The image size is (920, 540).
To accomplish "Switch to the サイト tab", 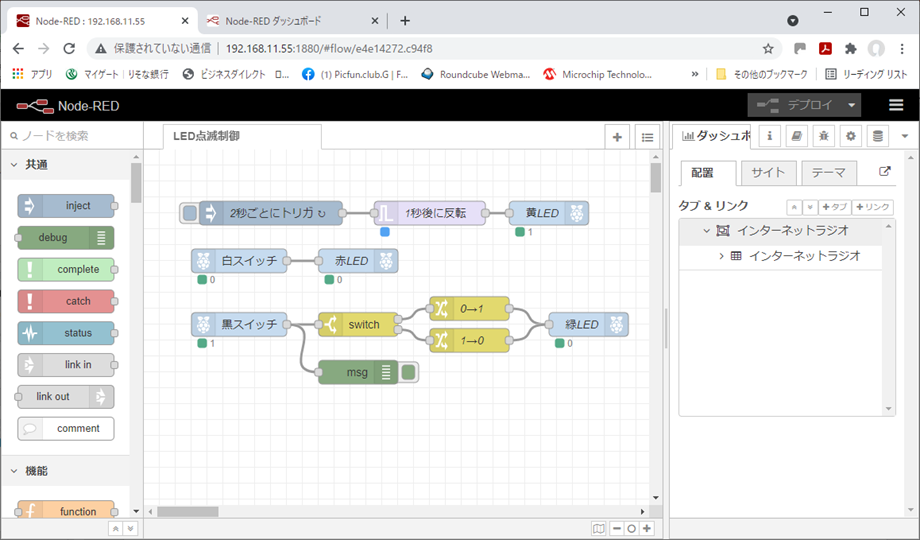I will (768, 172).
